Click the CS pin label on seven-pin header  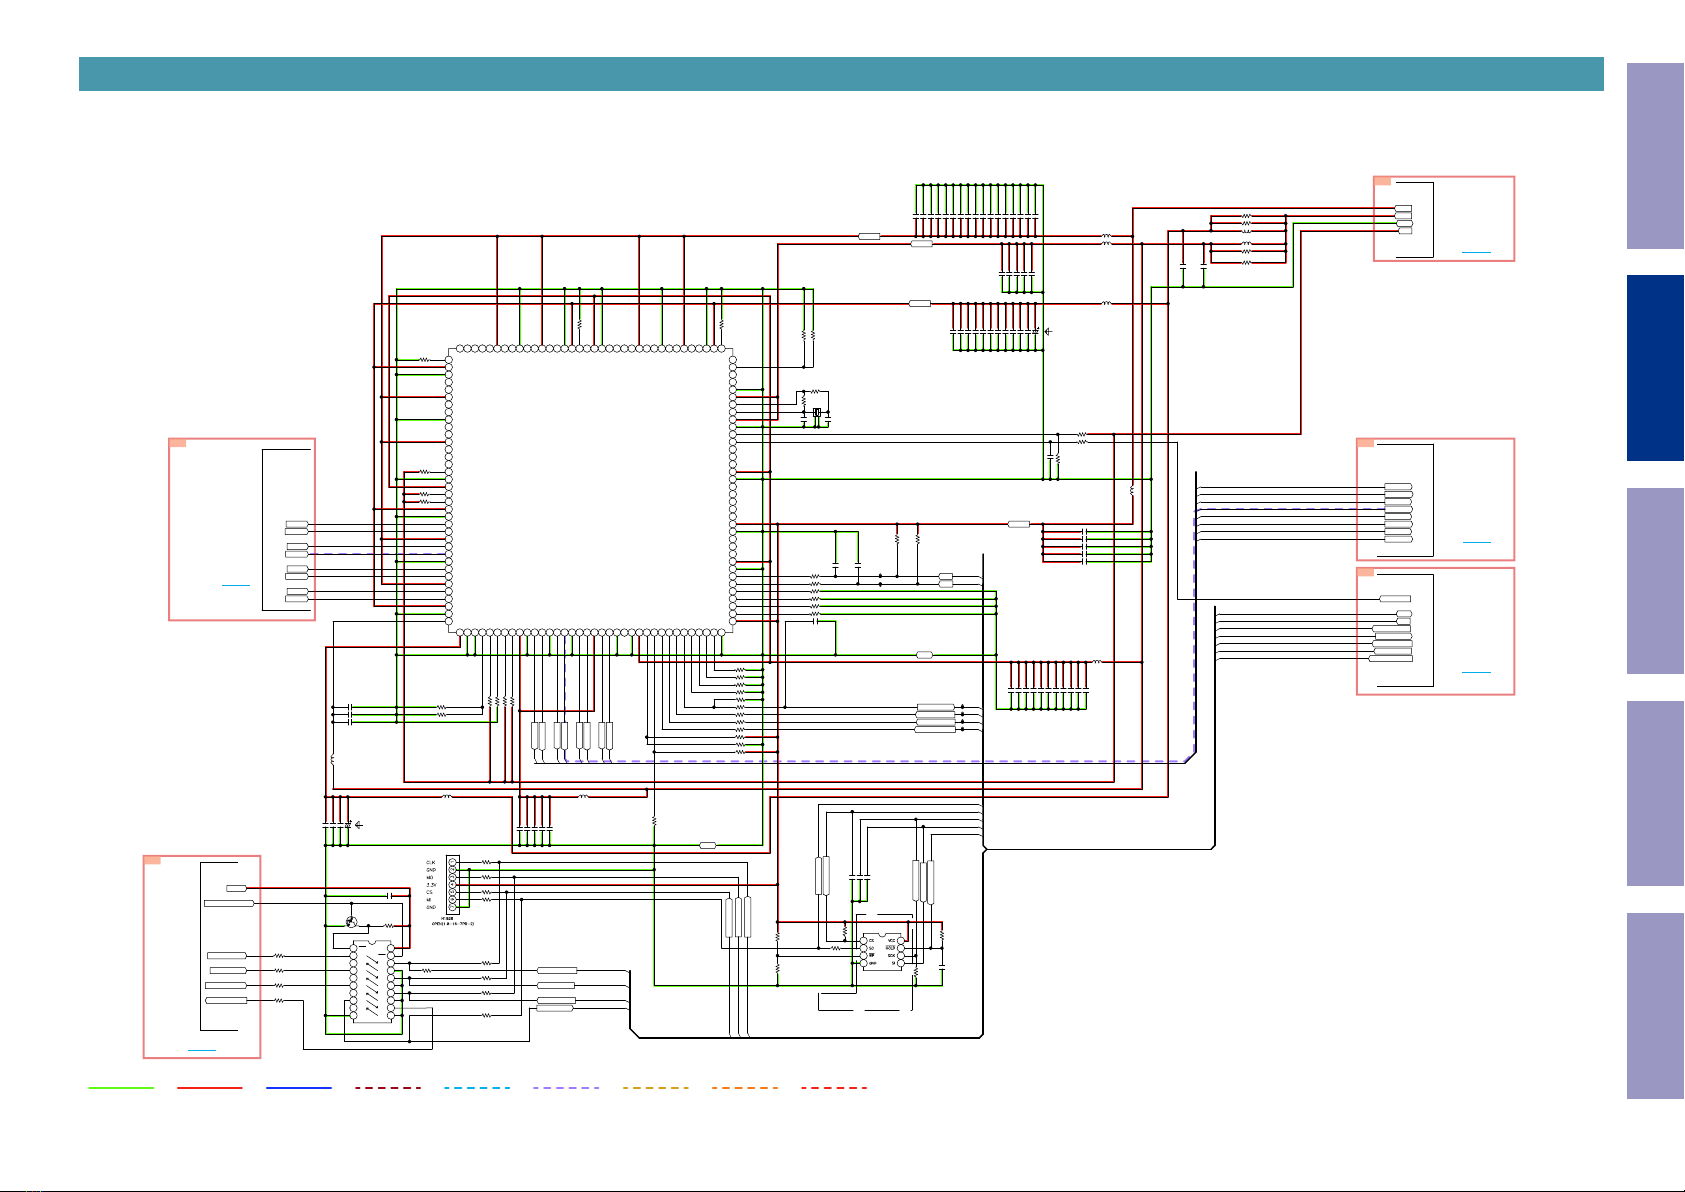[x=429, y=892]
